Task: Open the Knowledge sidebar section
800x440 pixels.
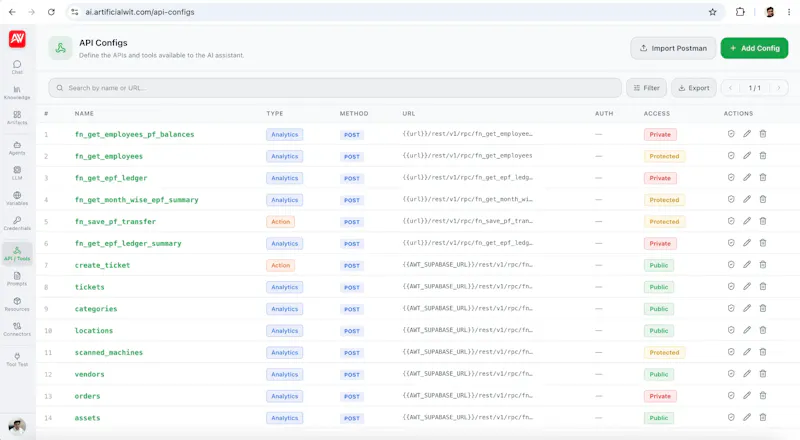Action: pyautogui.click(x=17, y=92)
